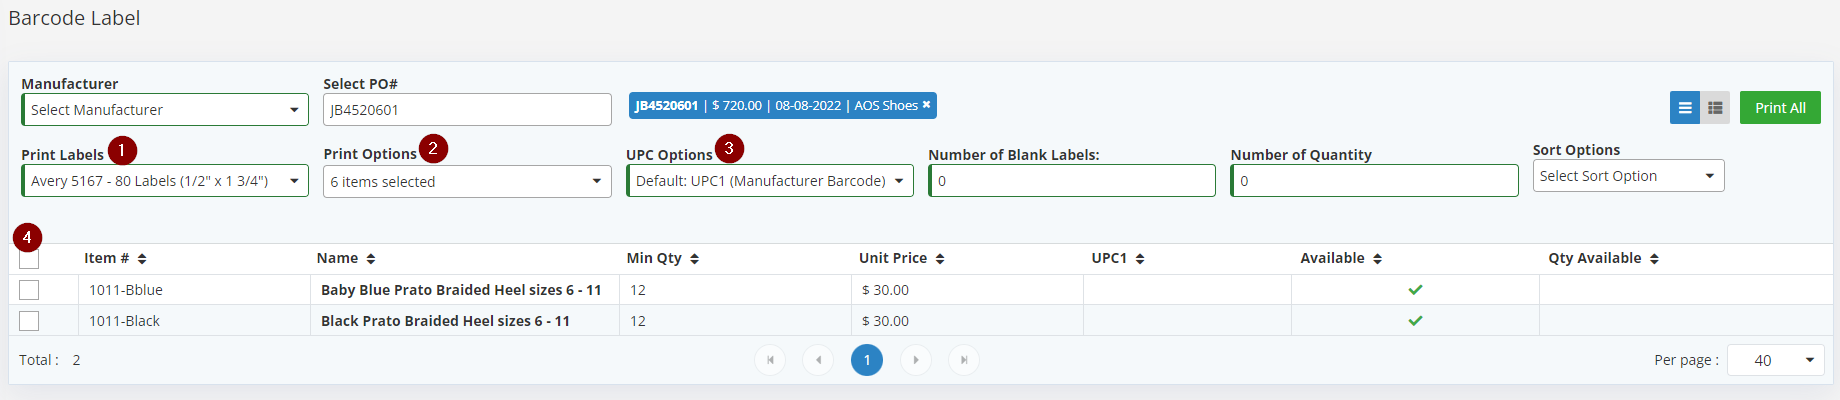Switch to detailed grid view icon

[x=1715, y=108]
